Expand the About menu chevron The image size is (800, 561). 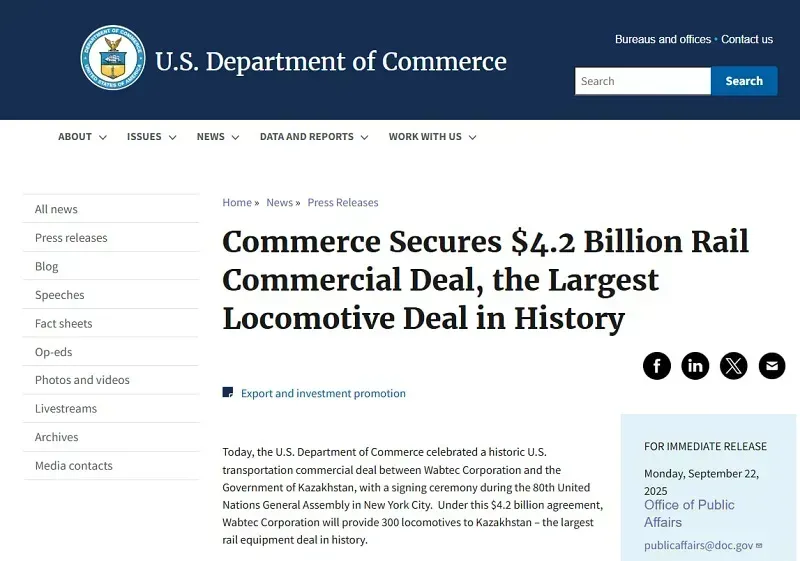coord(103,137)
